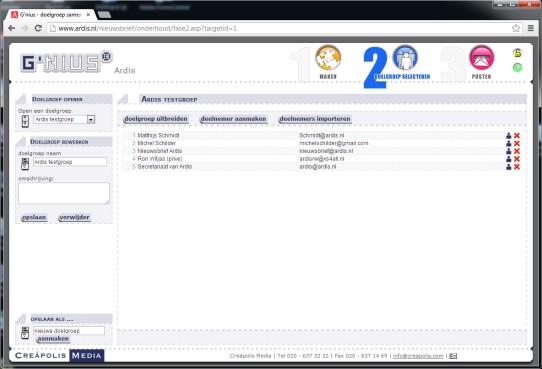Expand the Ardis testgroep doelgroep dropdown
This screenshot has height=369, width=542.
pyautogui.click(x=91, y=120)
